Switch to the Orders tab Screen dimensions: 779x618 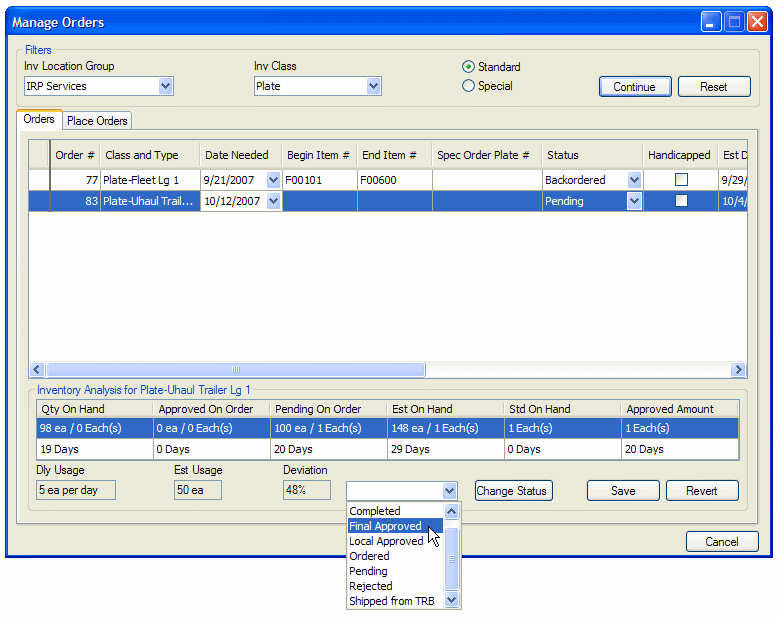click(x=39, y=119)
